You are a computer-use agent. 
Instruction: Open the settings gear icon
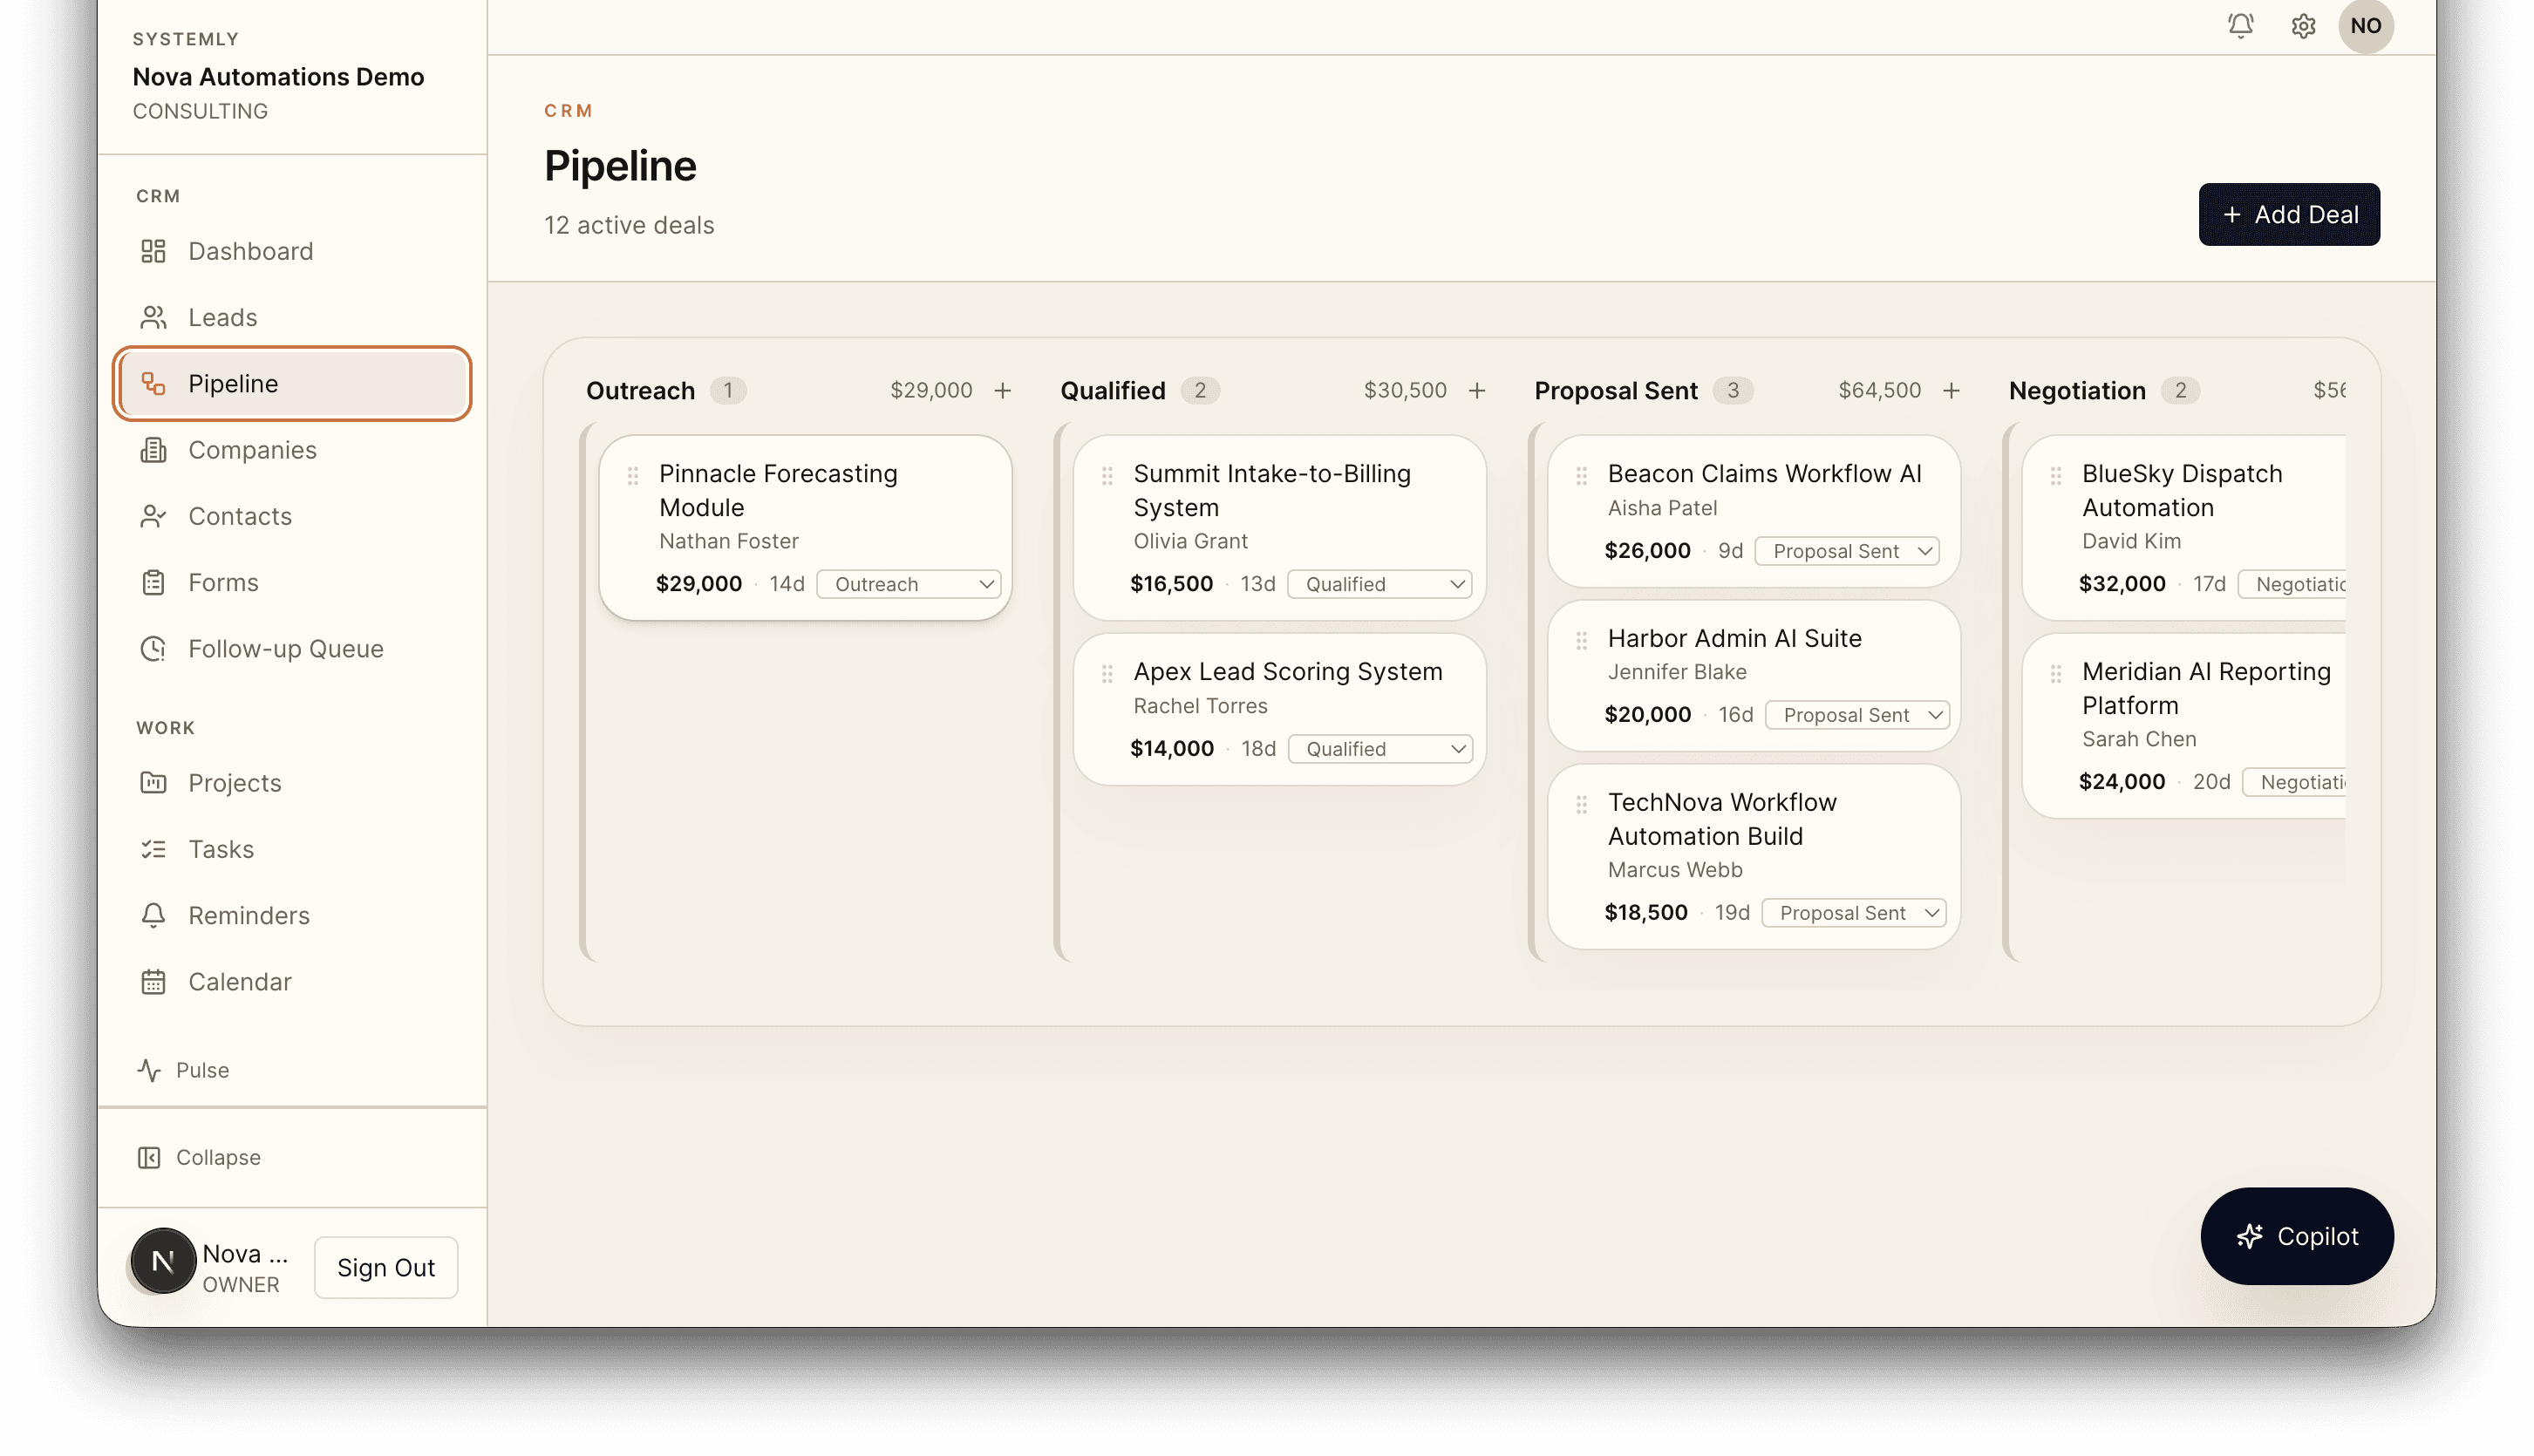pyautogui.click(x=2303, y=27)
